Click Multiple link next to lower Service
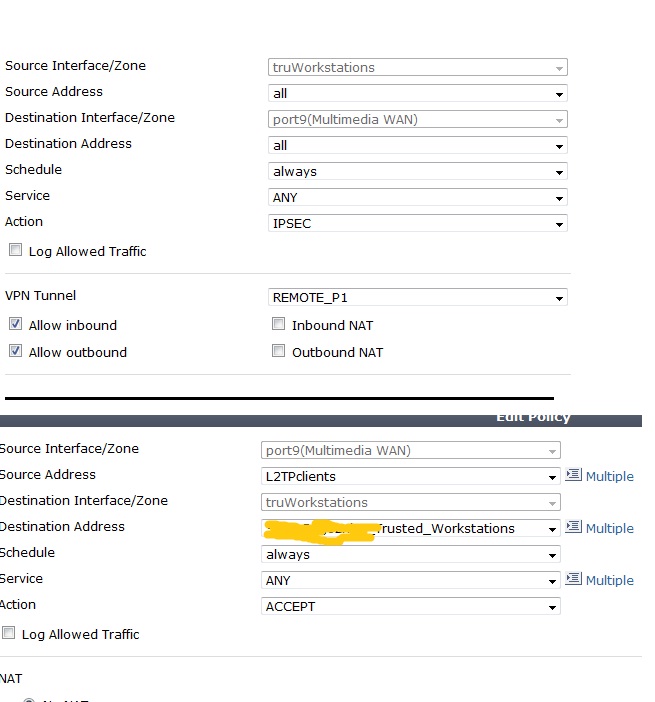 pyautogui.click(x=609, y=580)
